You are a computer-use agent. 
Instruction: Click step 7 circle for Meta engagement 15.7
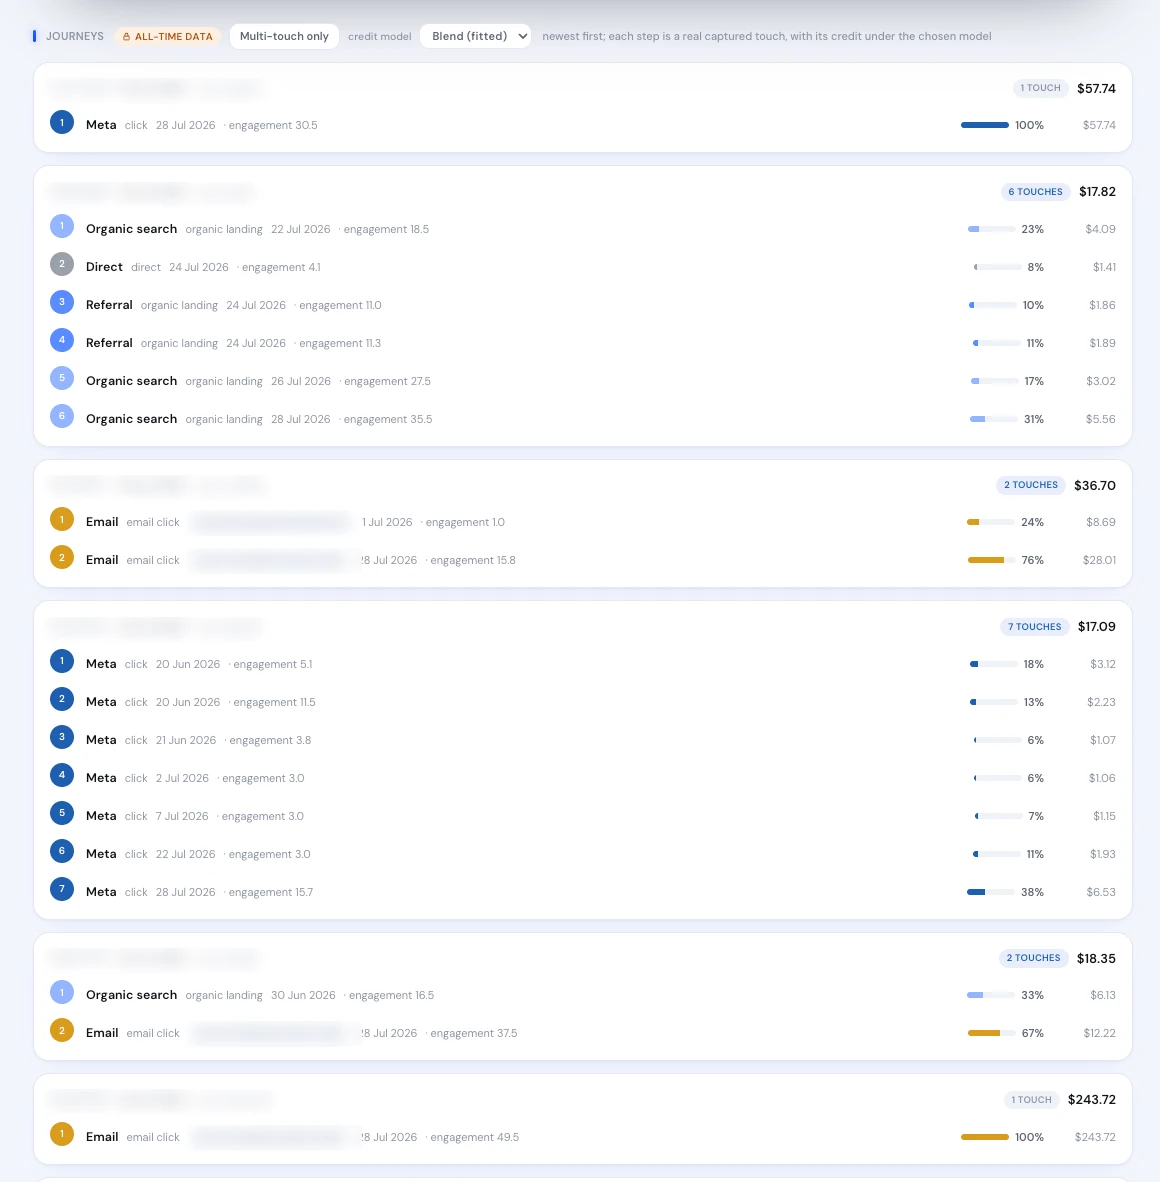coord(62,889)
